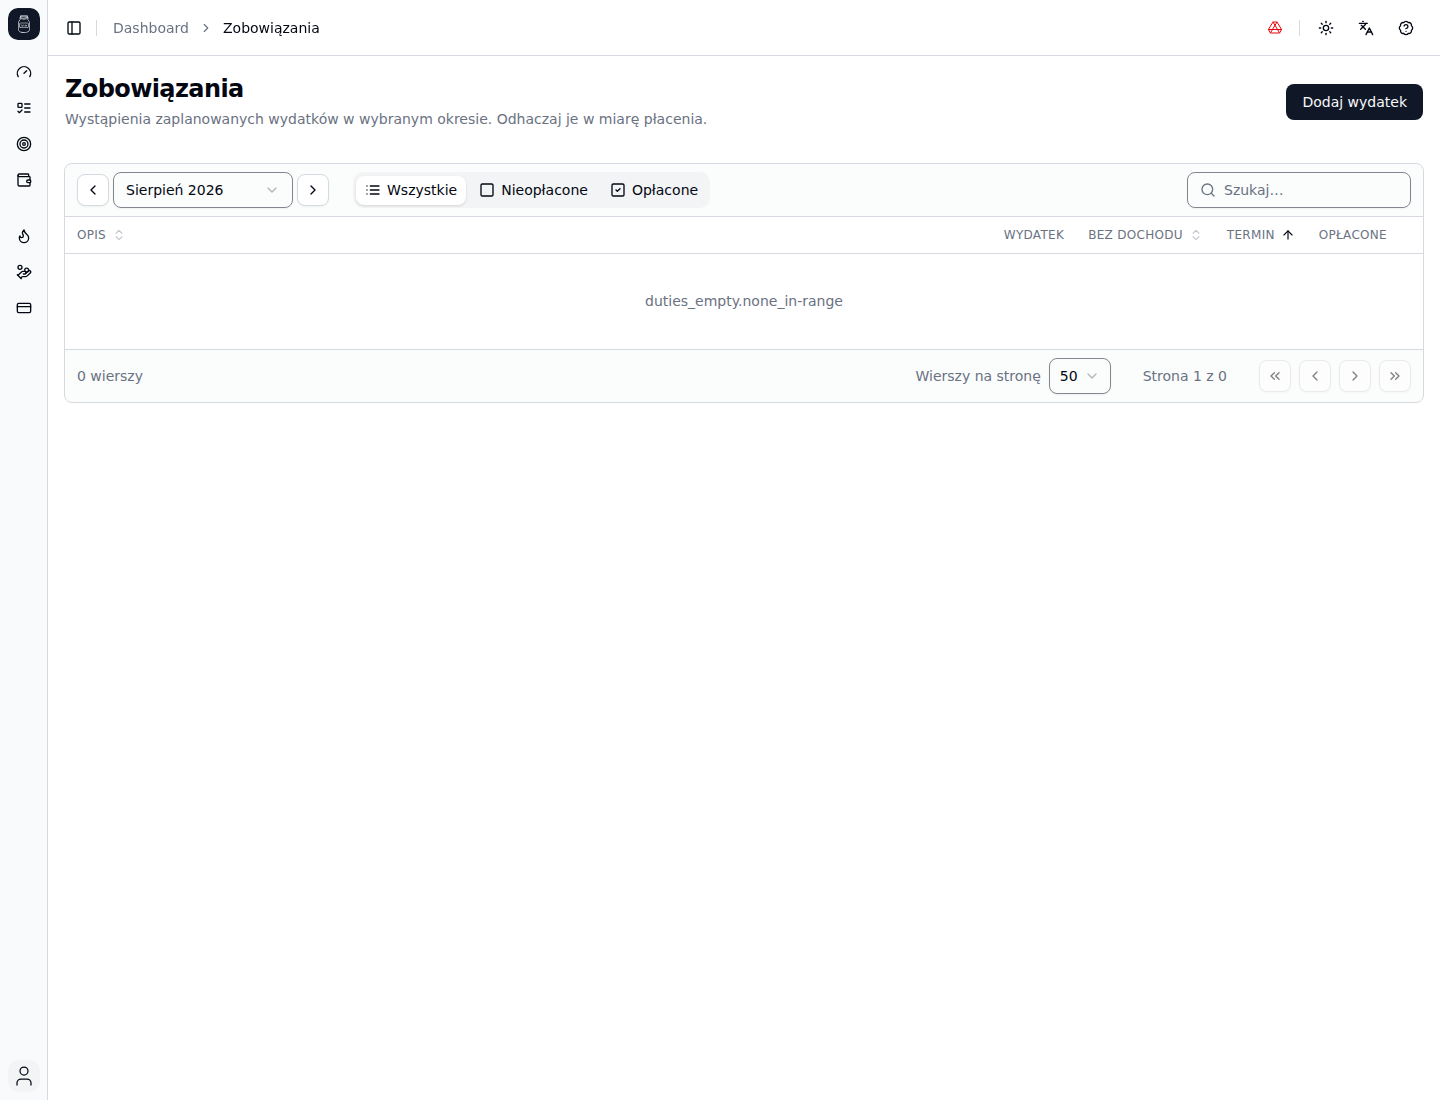1440x1100 pixels.
Task: Open the target goals icon in sidebar
Action: click(24, 144)
